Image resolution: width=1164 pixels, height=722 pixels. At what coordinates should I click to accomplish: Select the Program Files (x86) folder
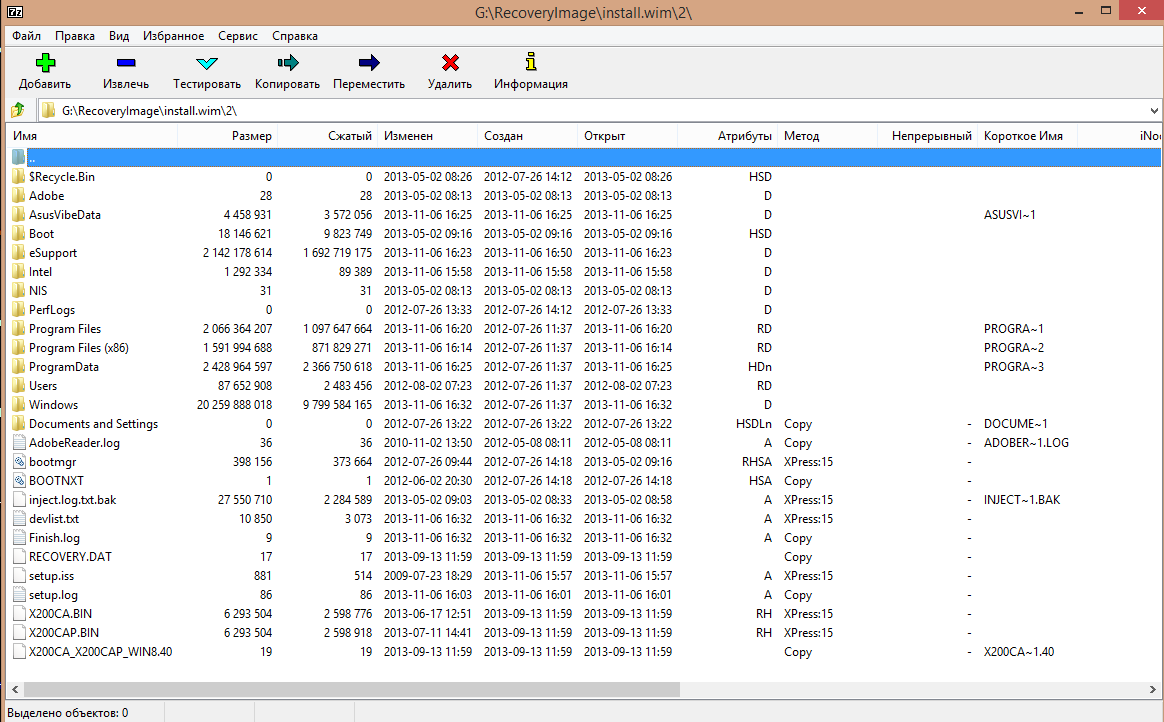pyautogui.click(x=583, y=347)
